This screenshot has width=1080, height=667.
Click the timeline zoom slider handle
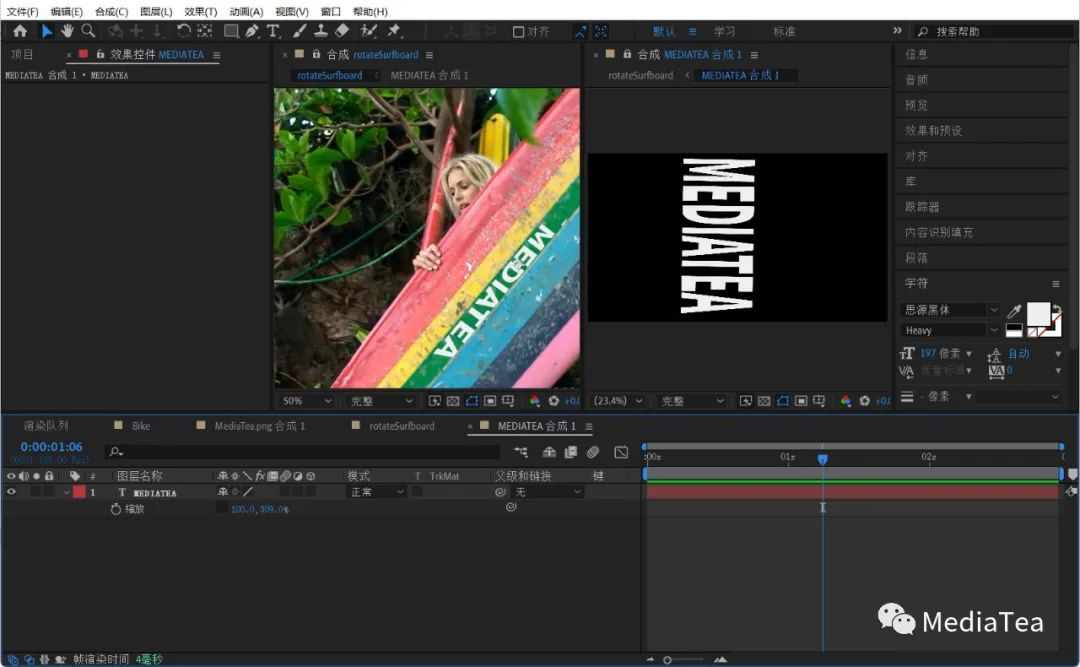point(667,660)
